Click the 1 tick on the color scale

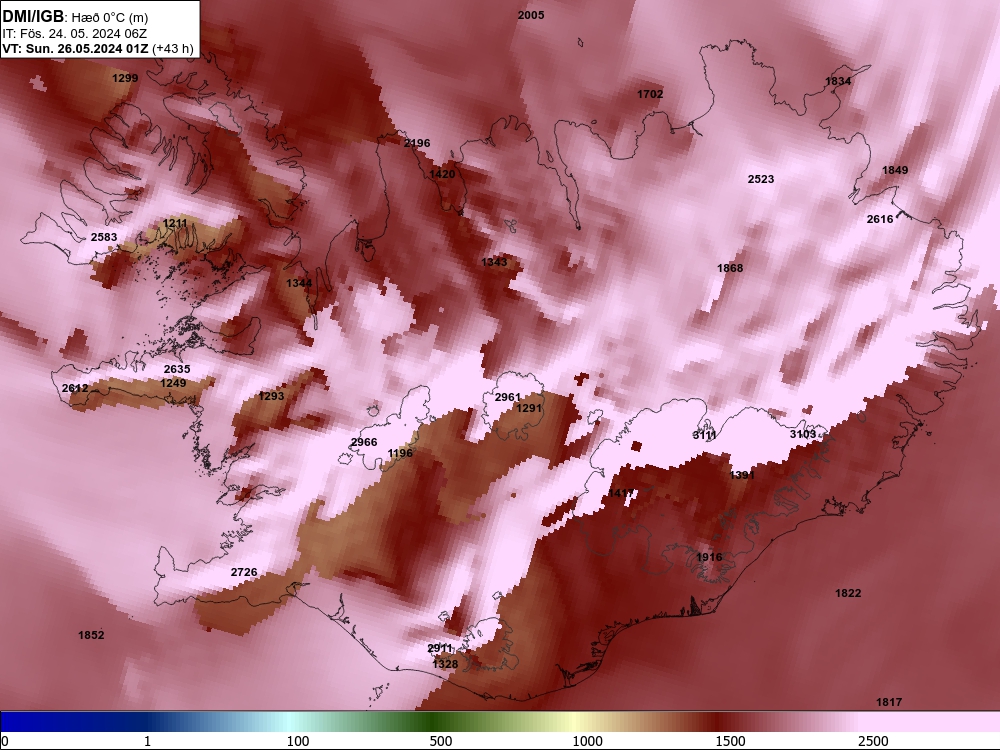(147, 741)
